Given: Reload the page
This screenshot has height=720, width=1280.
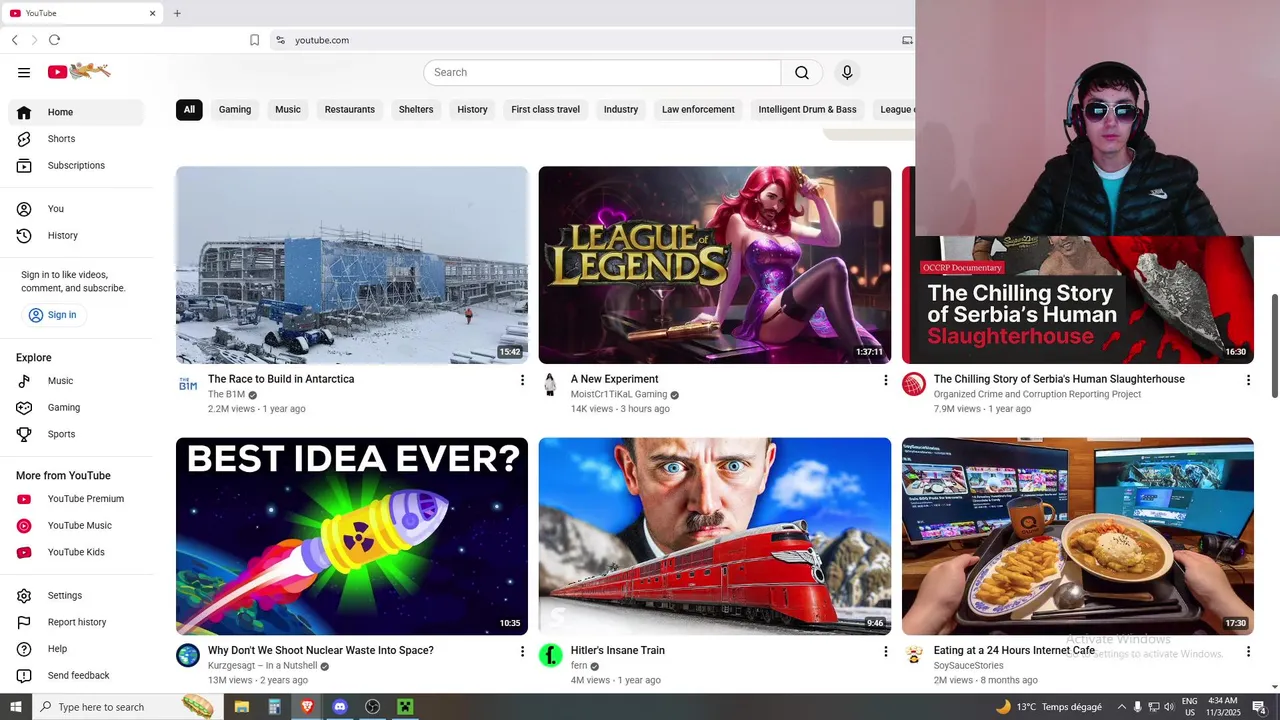Looking at the screenshot, I should point(54,40).
